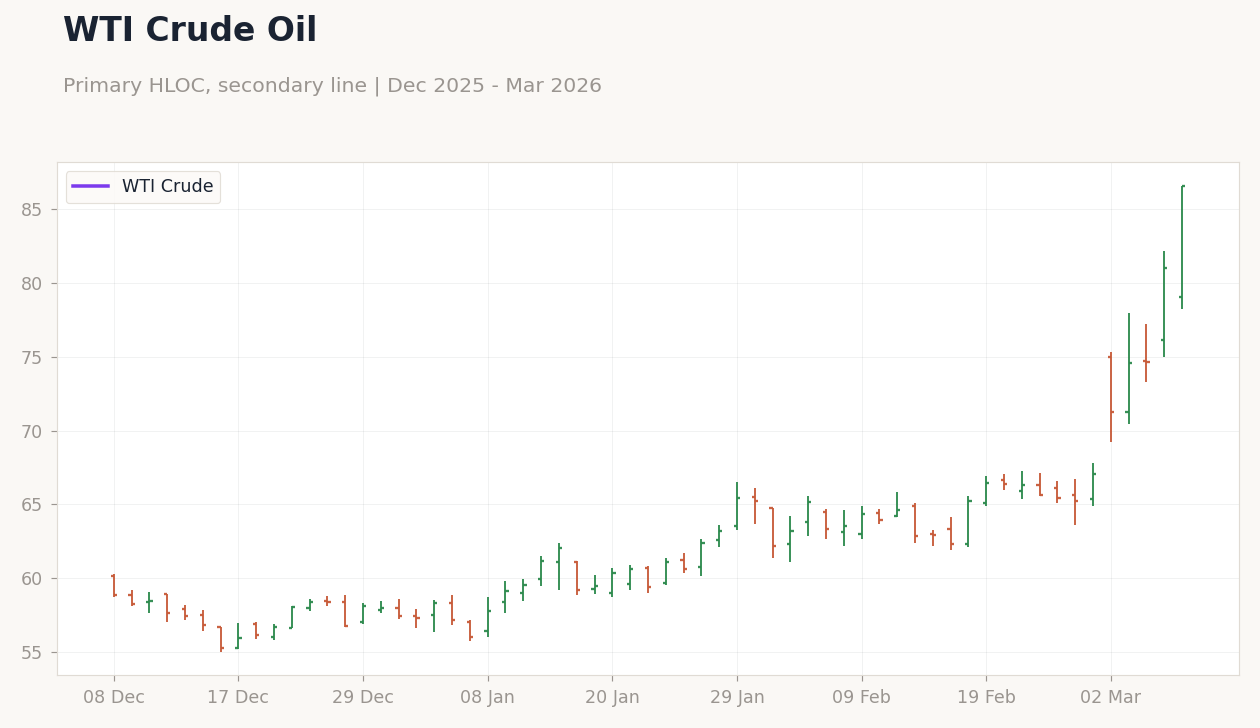1260x728 pixels.
Task: Click the 85 y-axis price label
Action: click(x=33, y=210)
